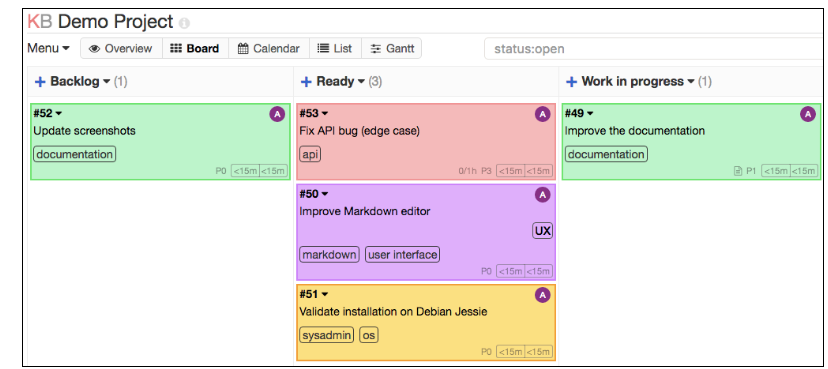Add a task to the Ready column
The height and width of the screenshot is (369, 828).
pyautogui.click(x=306, y=82)
